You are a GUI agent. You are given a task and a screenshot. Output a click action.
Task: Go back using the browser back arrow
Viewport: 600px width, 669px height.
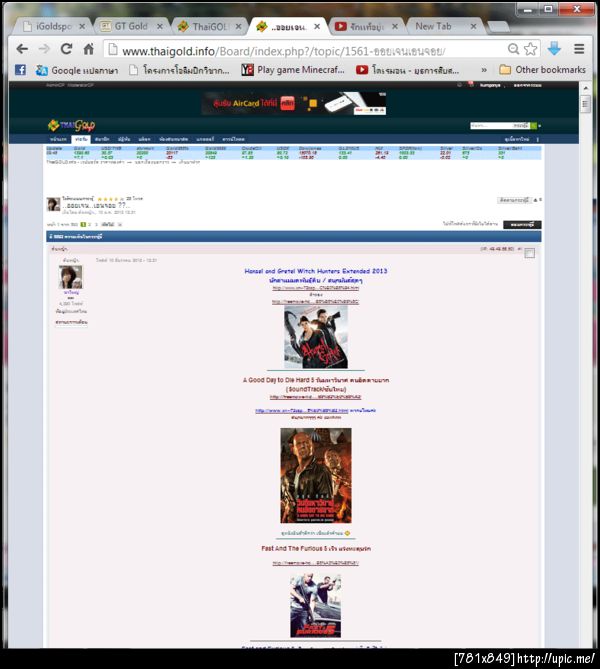point(22,49)
